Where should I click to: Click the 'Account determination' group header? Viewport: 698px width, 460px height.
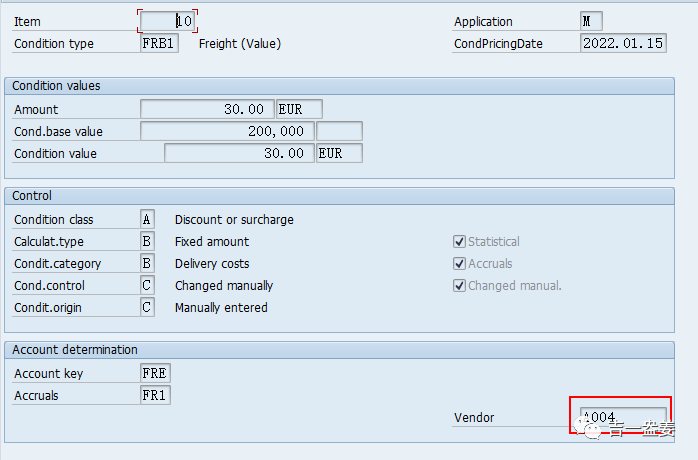(339, 350)
